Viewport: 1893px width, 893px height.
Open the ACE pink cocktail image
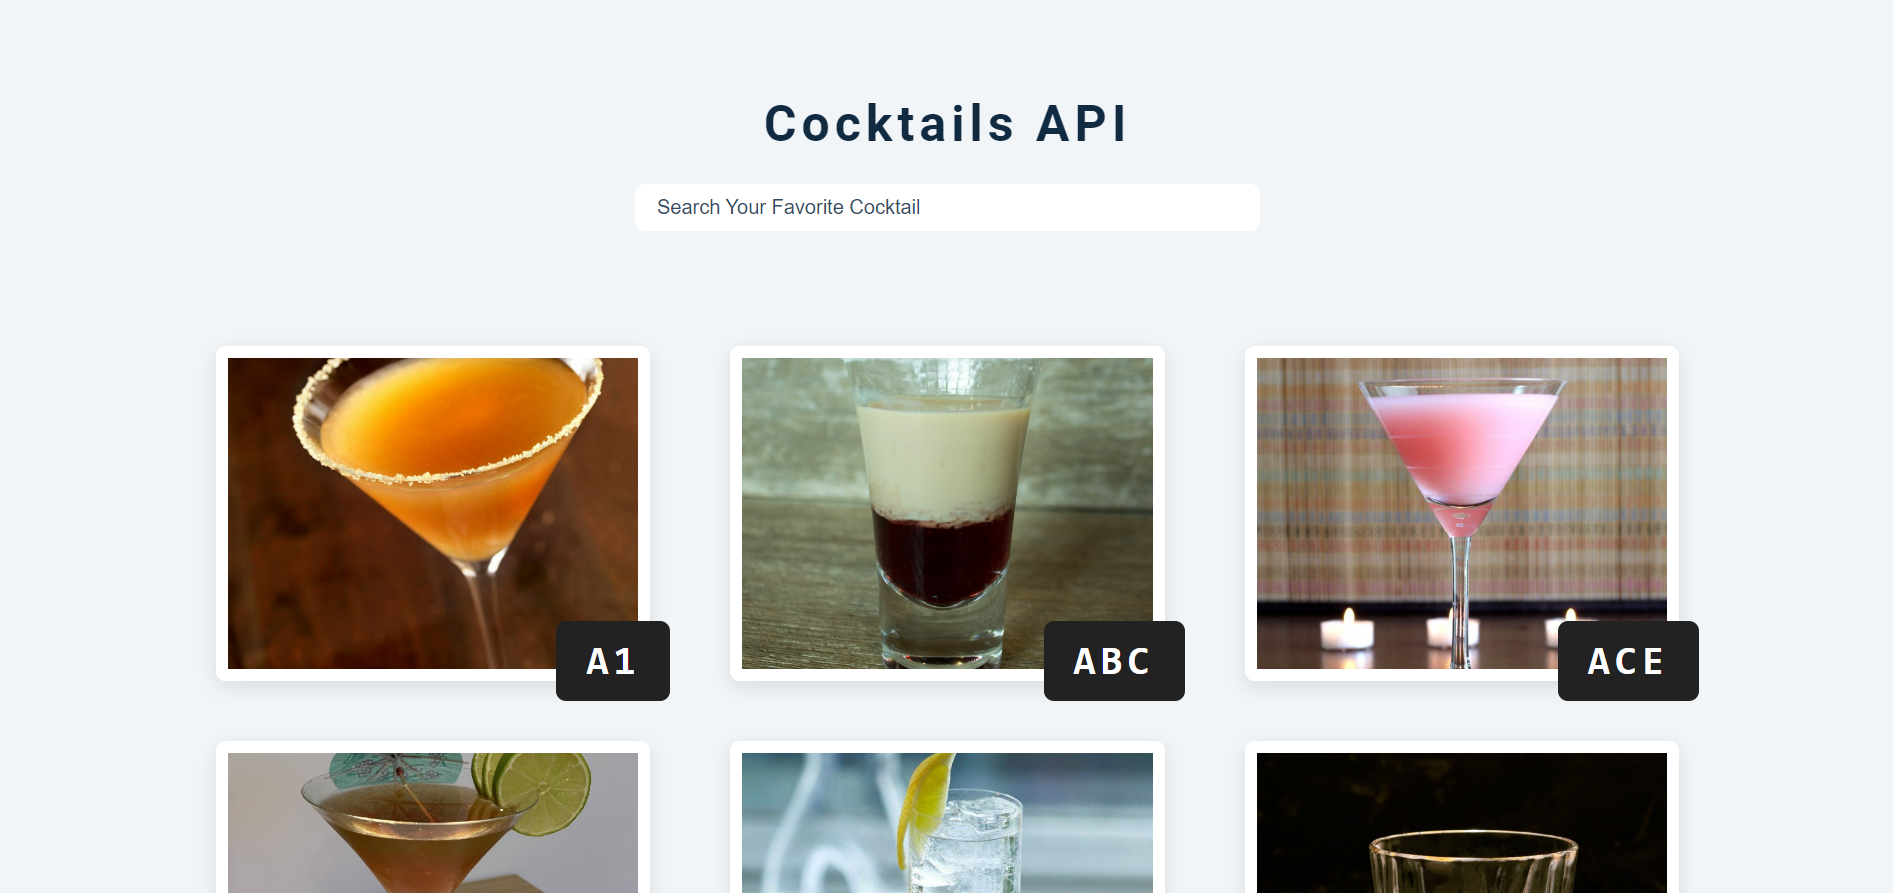(x=1461, y=513)
